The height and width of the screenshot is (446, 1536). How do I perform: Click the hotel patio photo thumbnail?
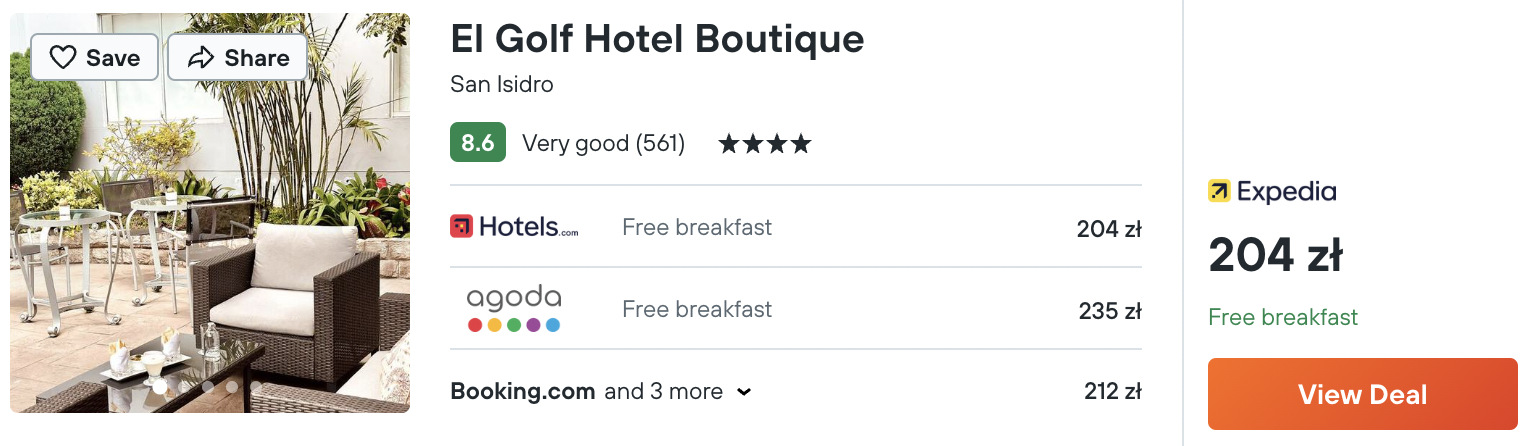tap(210, 213)
